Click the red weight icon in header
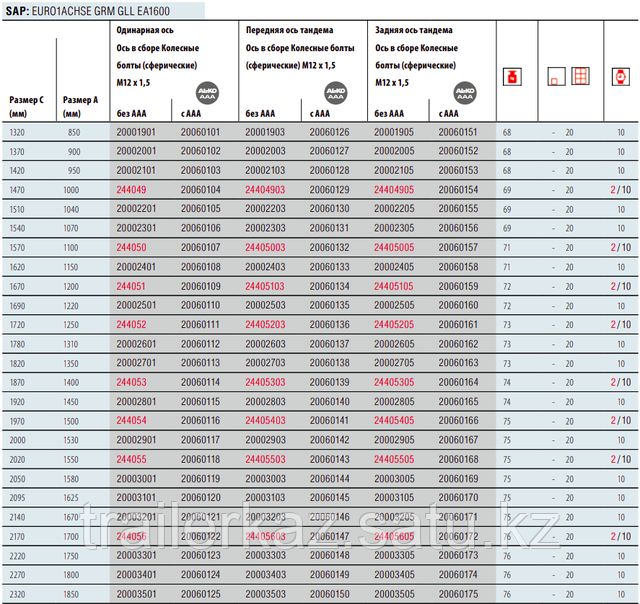 [512, 77]
